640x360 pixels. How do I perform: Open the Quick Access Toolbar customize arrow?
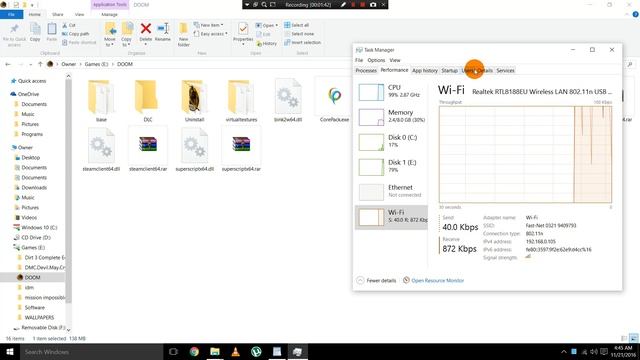click(x=32, y=5)
